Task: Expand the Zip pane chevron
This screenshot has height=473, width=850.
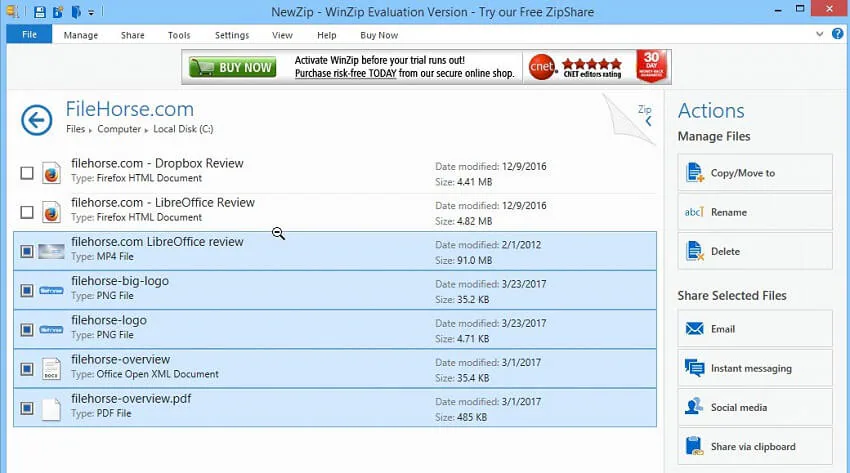Action: pyautogui.click(x=648, y=121)
